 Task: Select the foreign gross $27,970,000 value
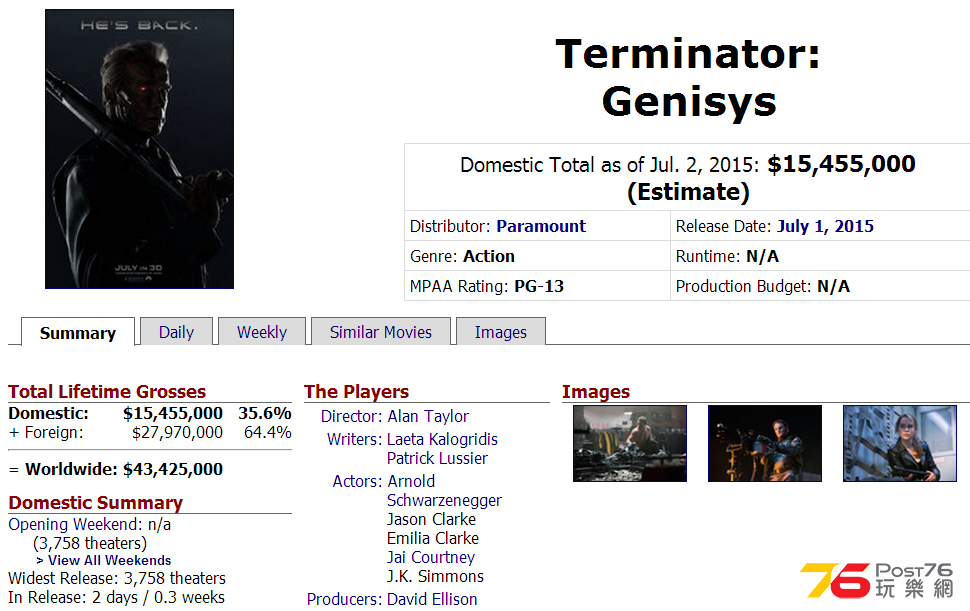pos(177,432)
